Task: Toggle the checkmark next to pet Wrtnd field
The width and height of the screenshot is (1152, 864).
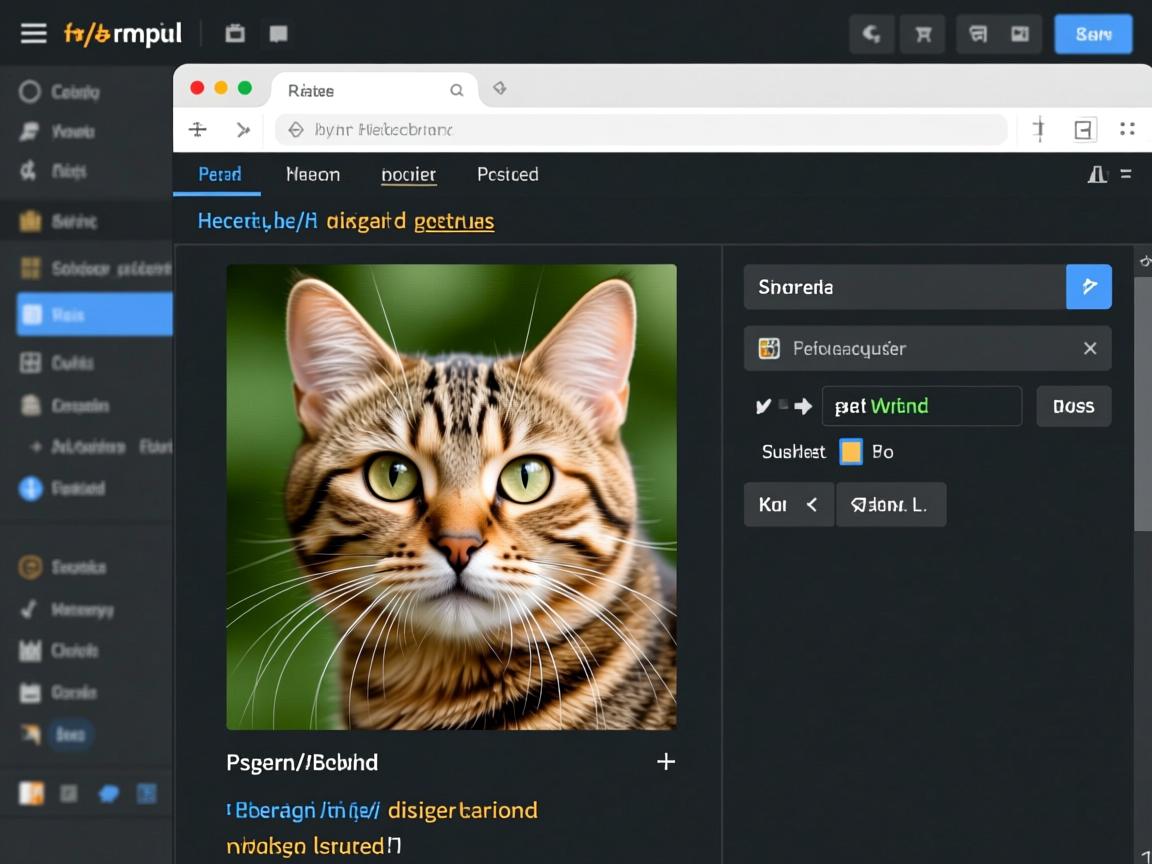Action: tap(764, 406)
